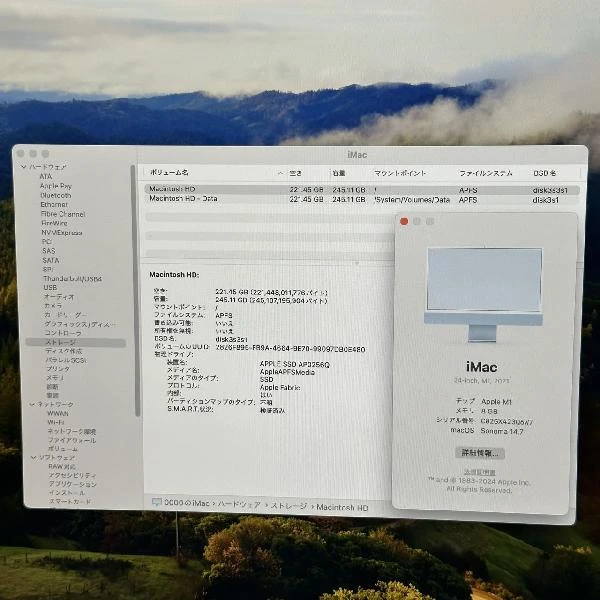Select Apple Pay in the sidebar

(x=55, y=186)
